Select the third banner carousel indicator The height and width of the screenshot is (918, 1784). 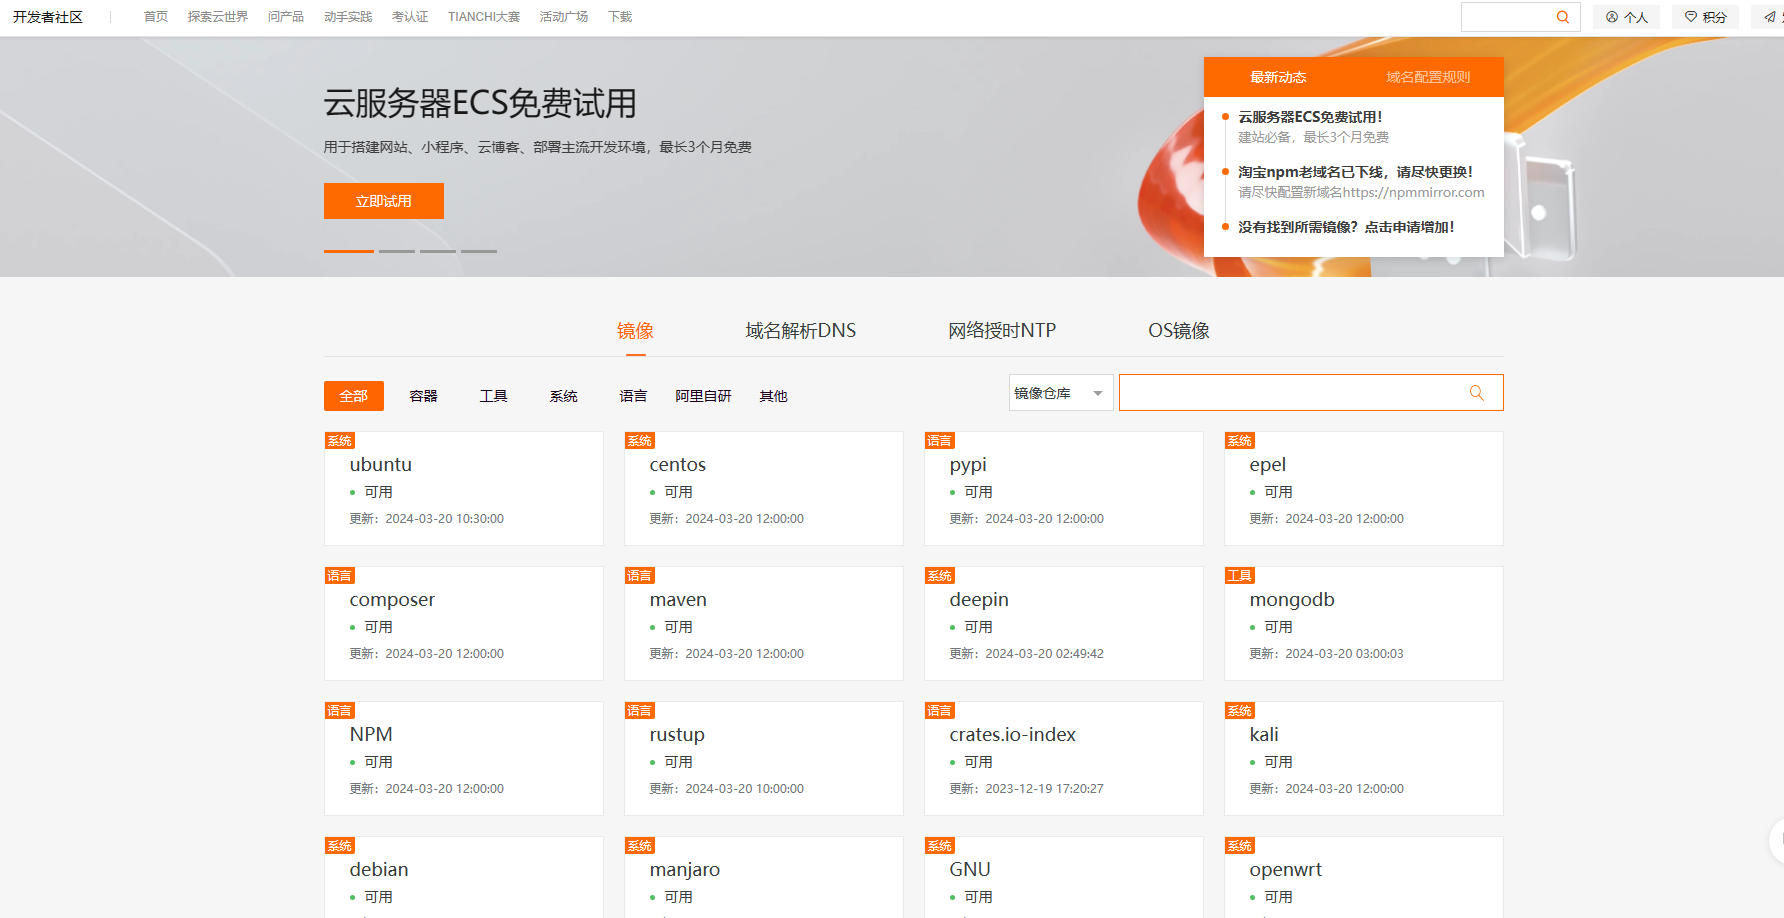pyautogui.click(x=438, y=251)
